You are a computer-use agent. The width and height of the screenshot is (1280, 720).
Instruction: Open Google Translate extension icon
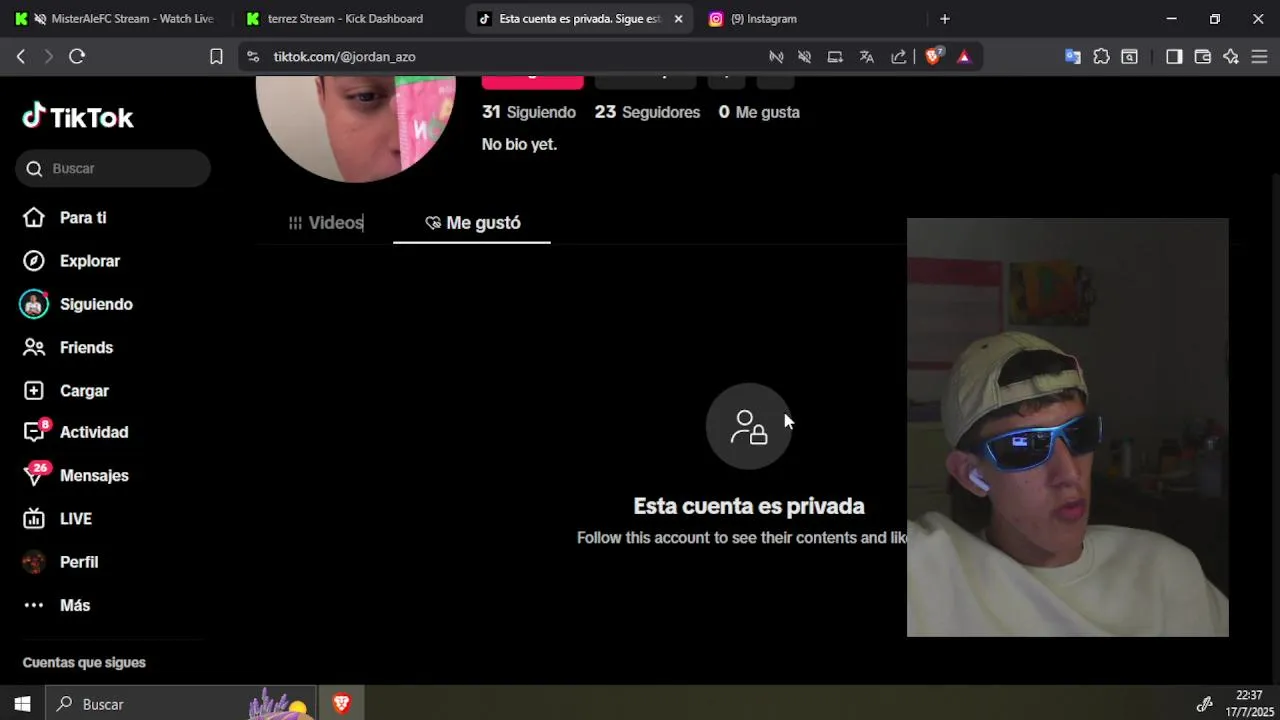click(1073, 57)
